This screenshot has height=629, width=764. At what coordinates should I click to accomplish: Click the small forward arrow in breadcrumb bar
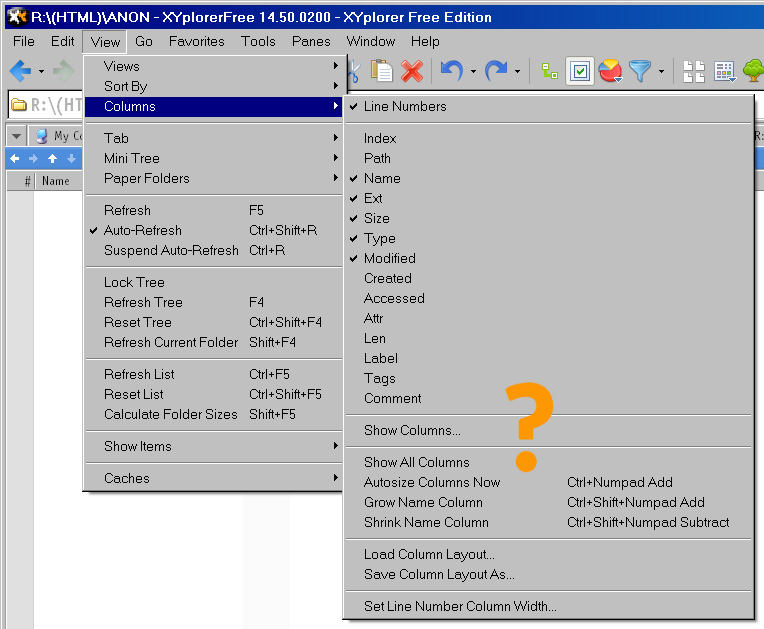pos(33,158)
